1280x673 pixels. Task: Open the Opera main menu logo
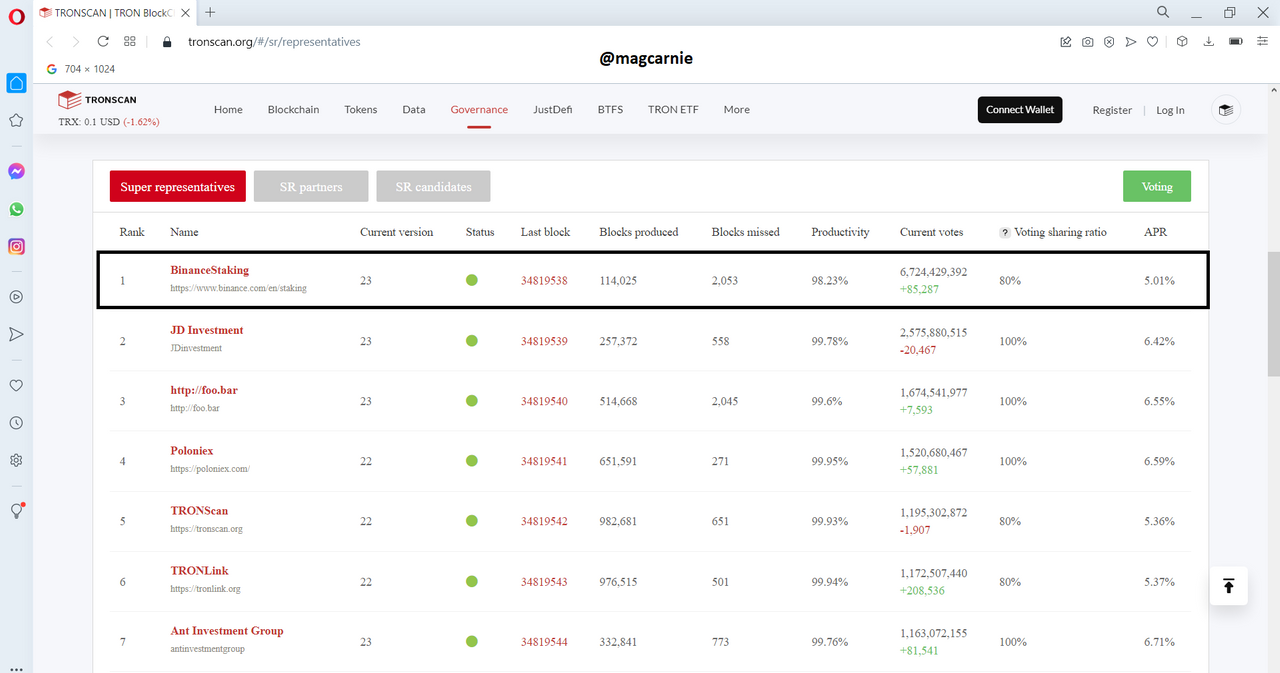[x=16, y=16]
